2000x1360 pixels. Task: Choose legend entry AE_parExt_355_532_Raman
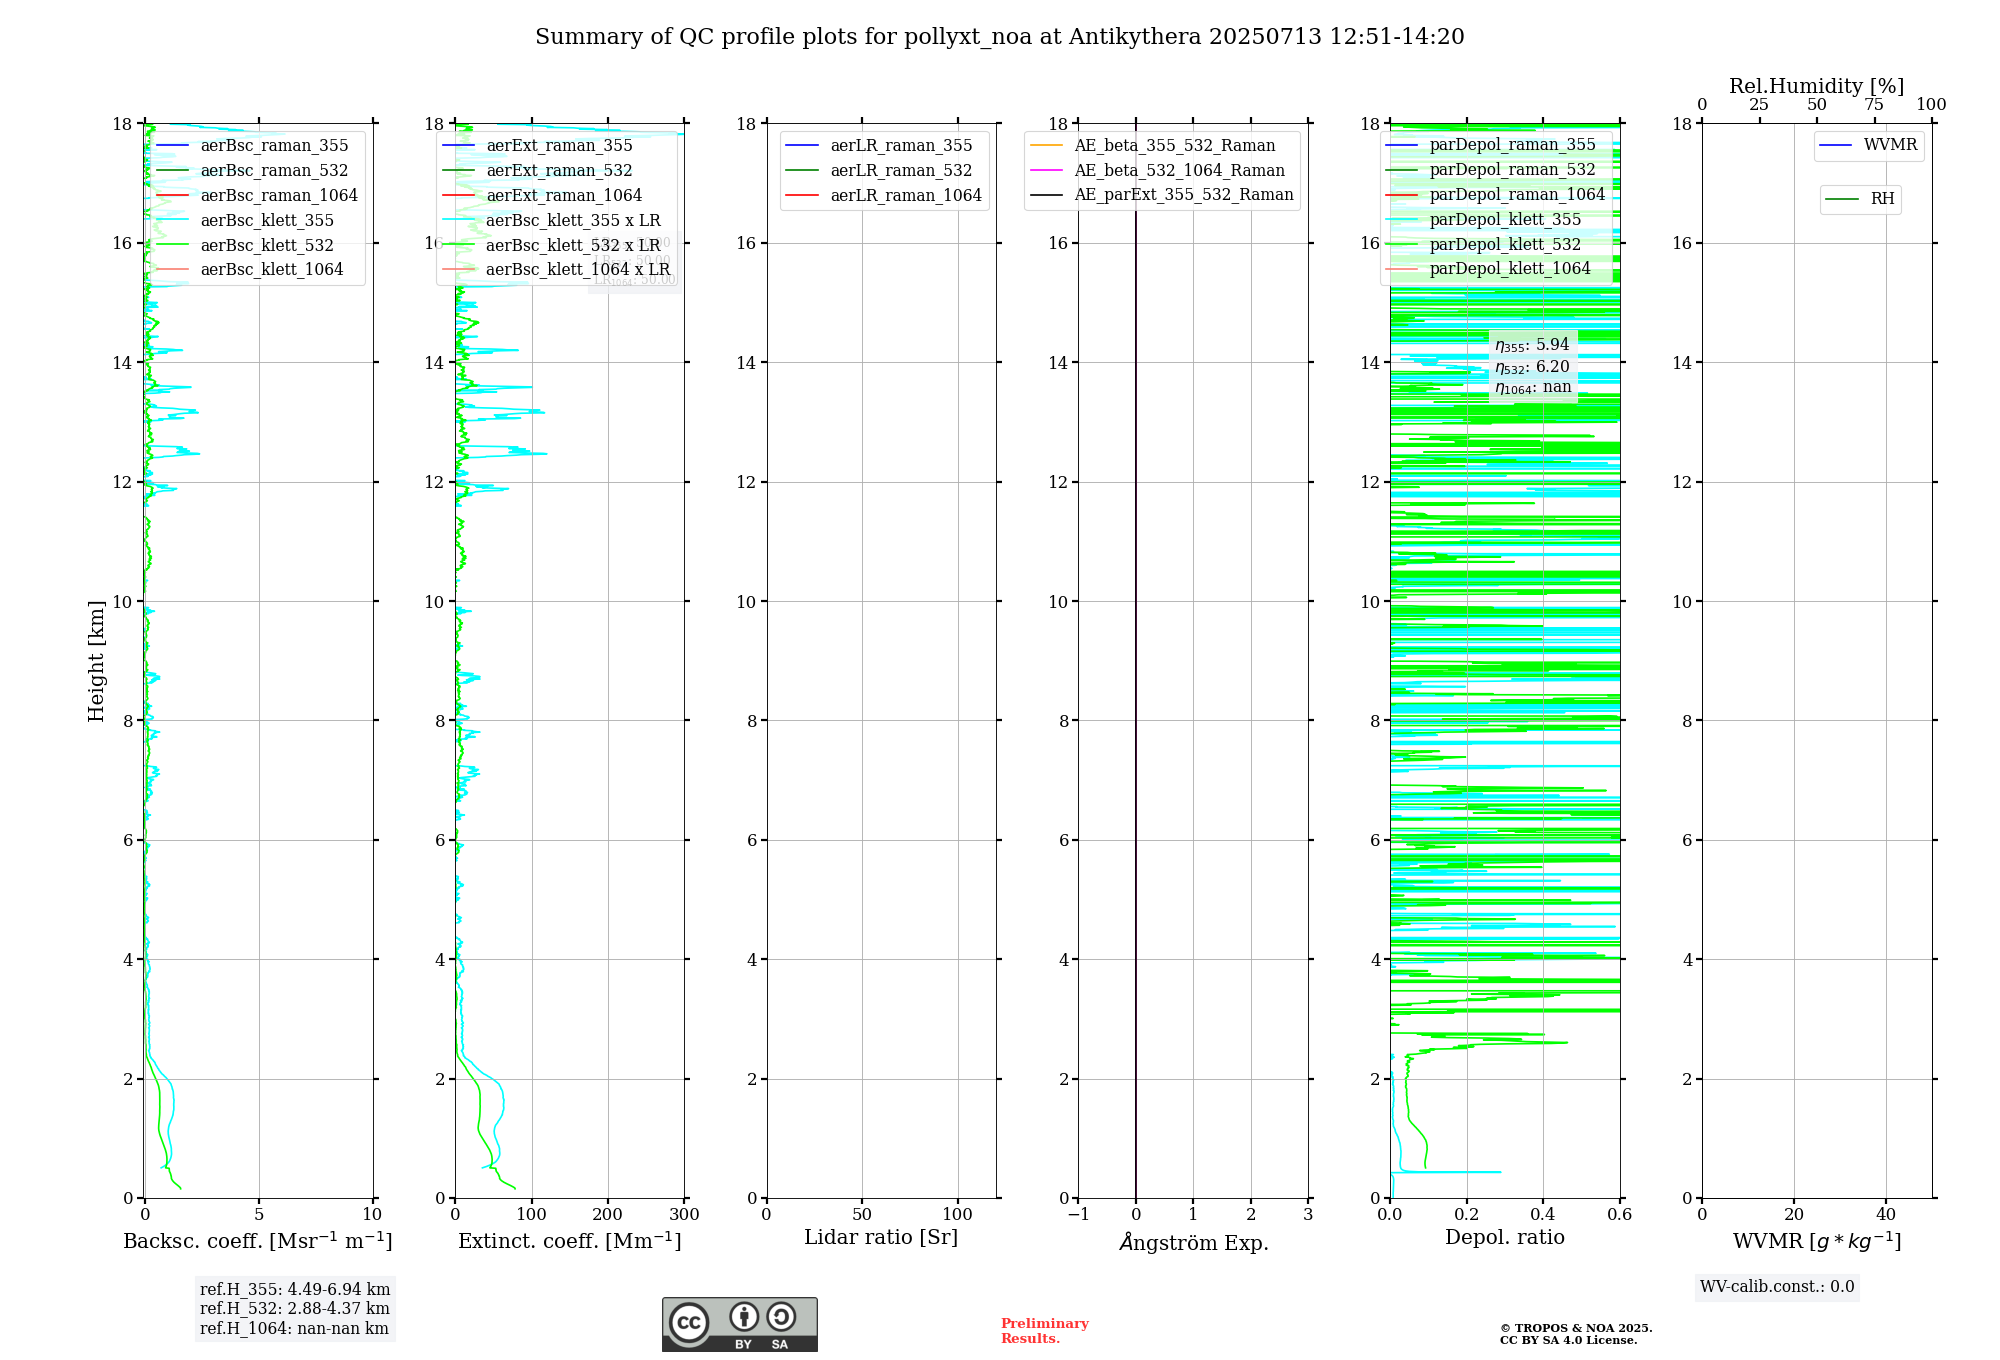tap(1162, 195)
